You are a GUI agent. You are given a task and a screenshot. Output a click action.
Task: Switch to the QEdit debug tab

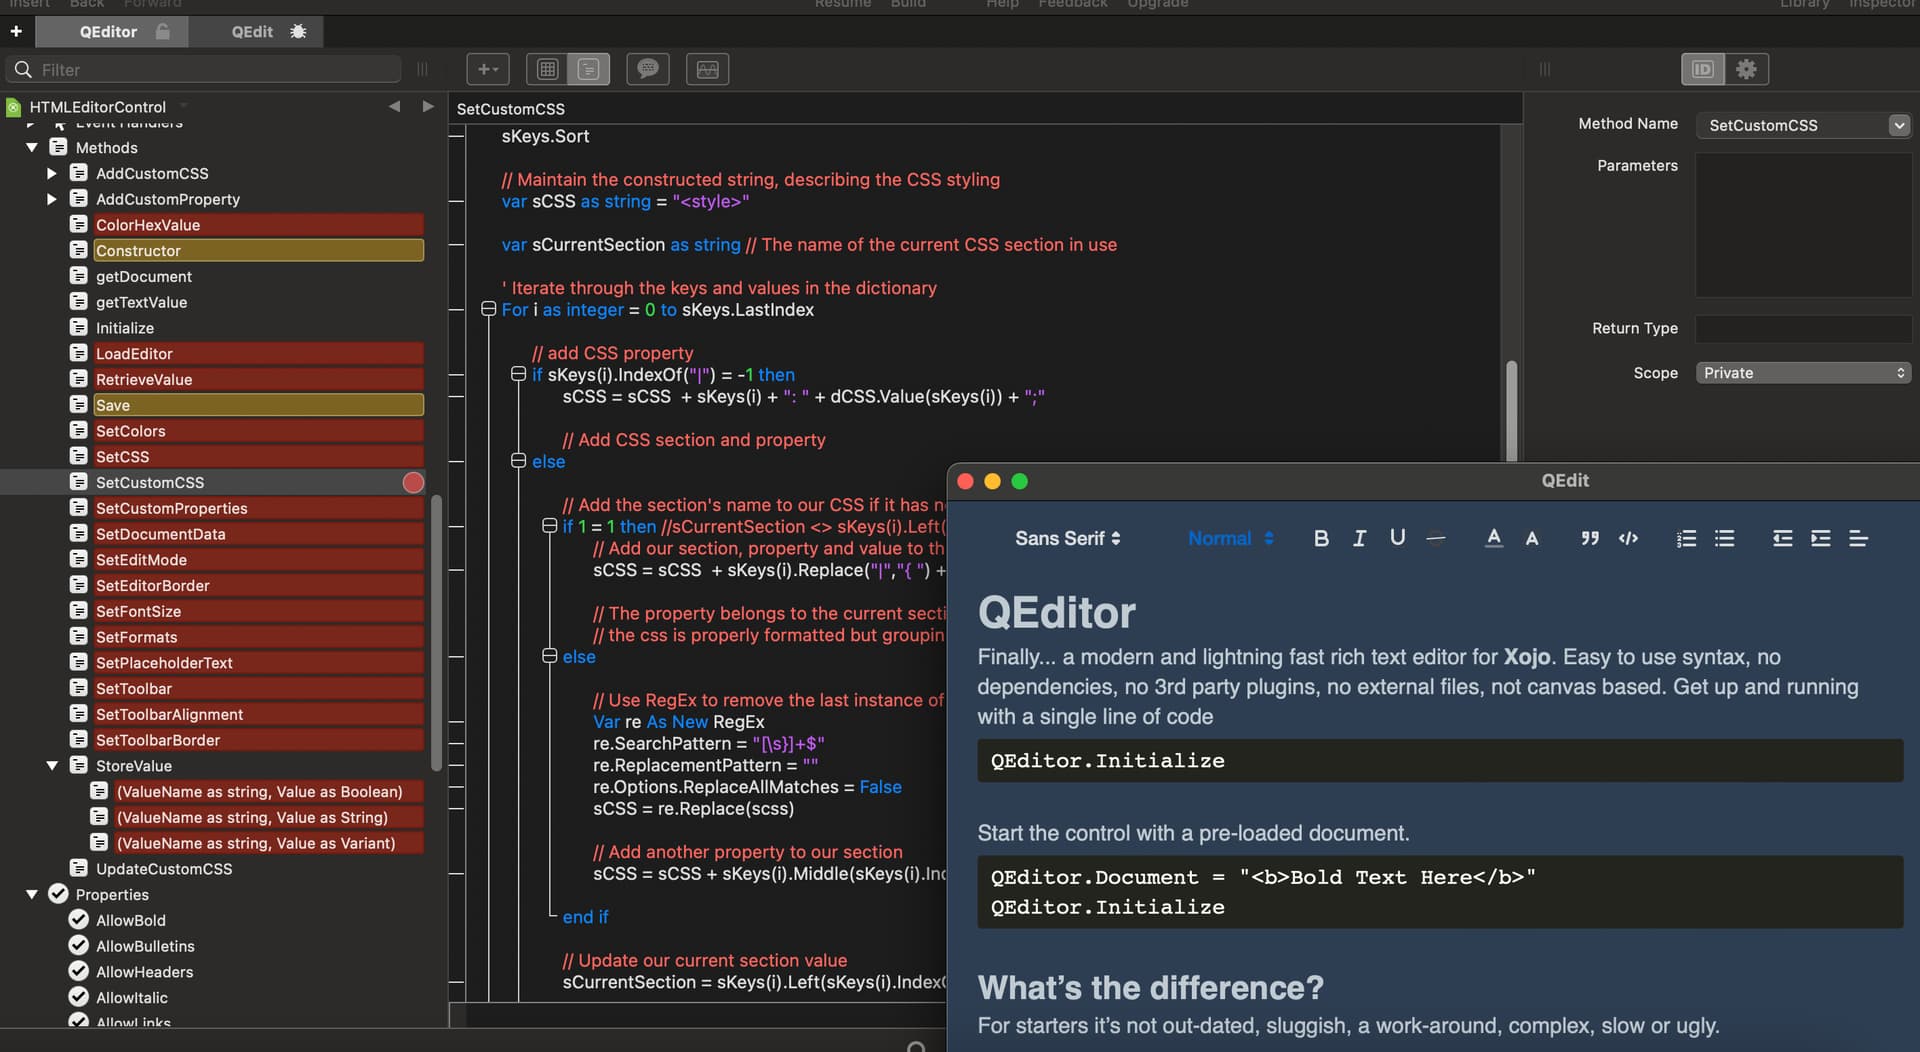coord(255,32)
